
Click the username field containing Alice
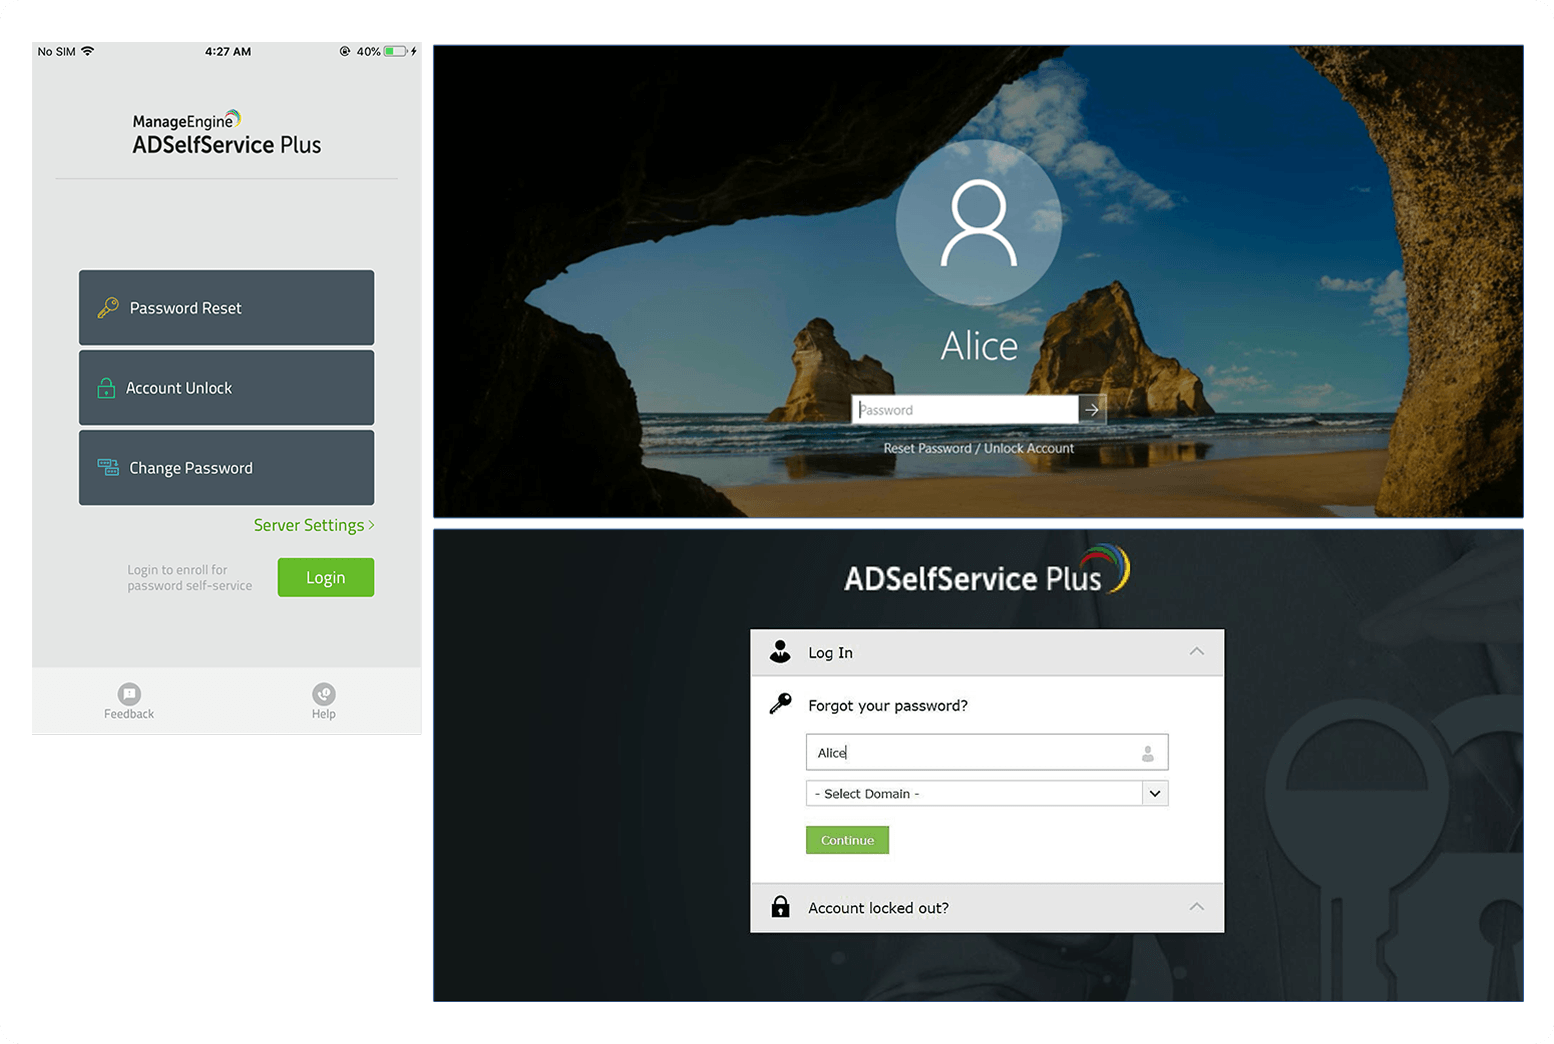[x=987, y=752]
